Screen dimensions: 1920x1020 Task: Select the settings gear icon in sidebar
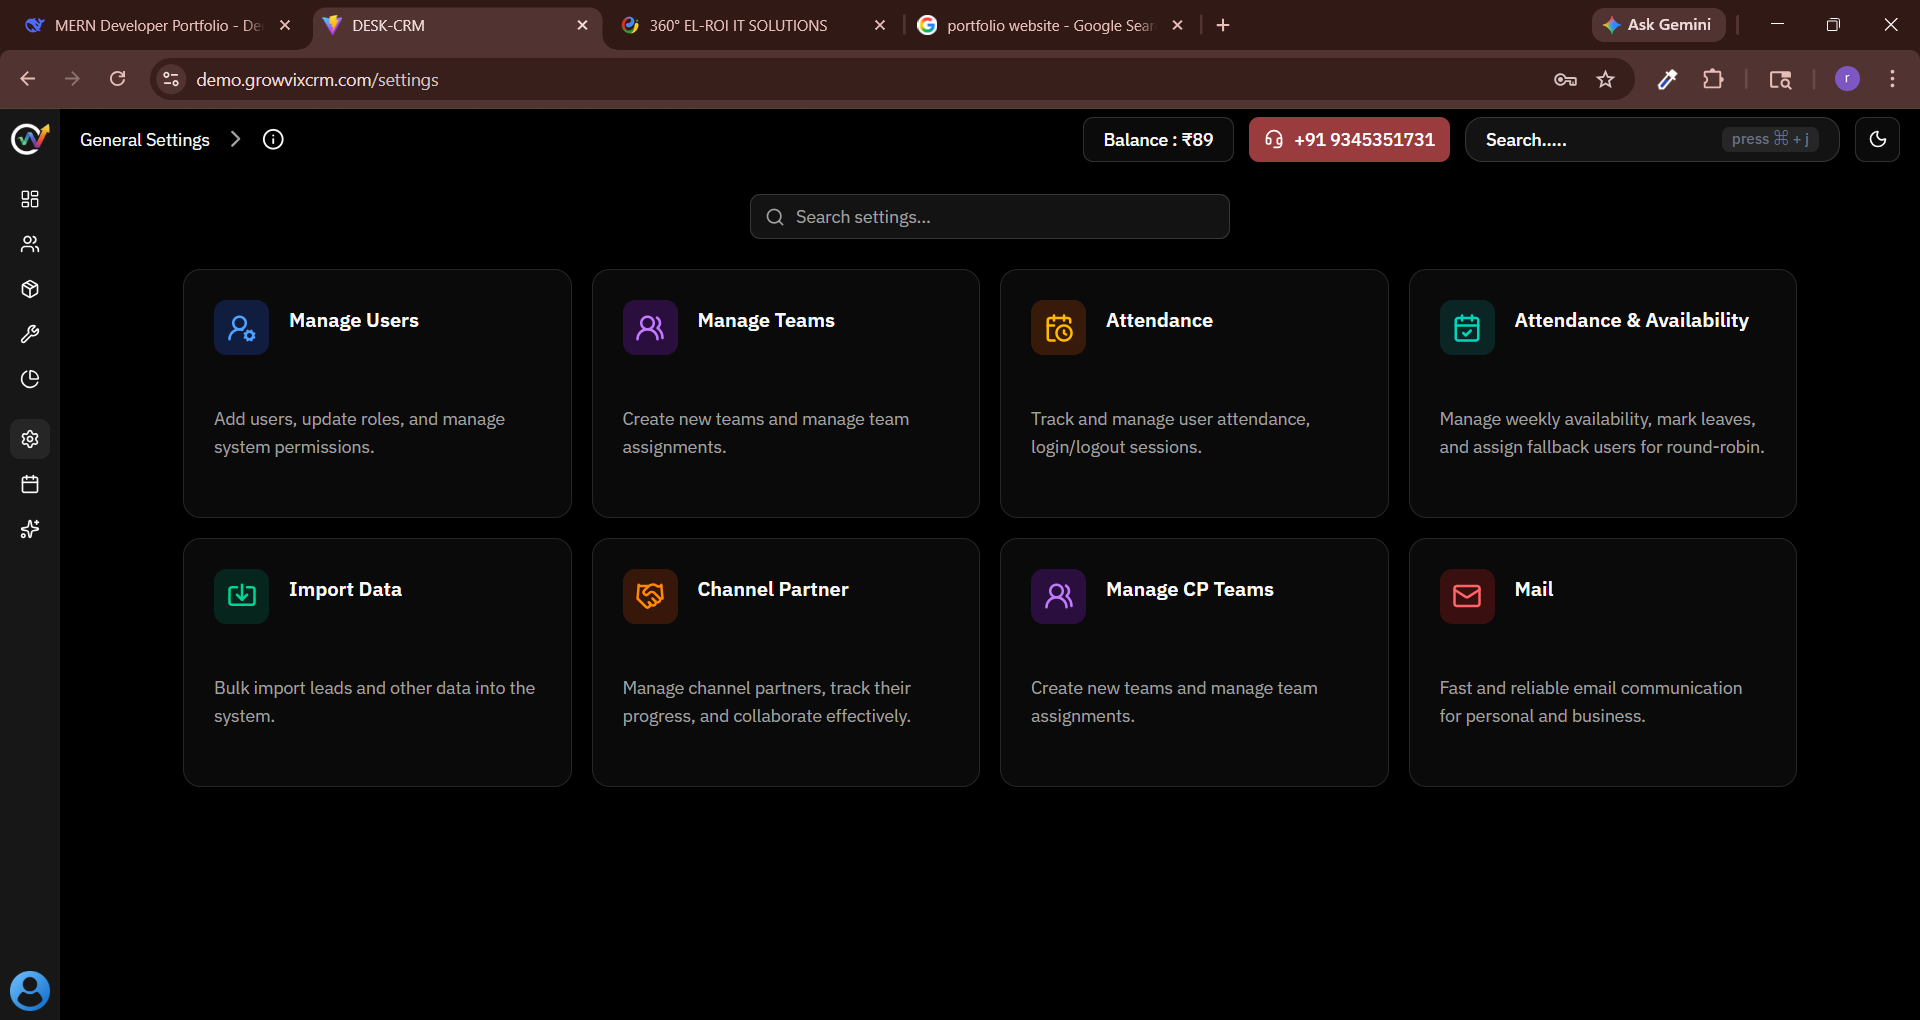click(30, 439)
